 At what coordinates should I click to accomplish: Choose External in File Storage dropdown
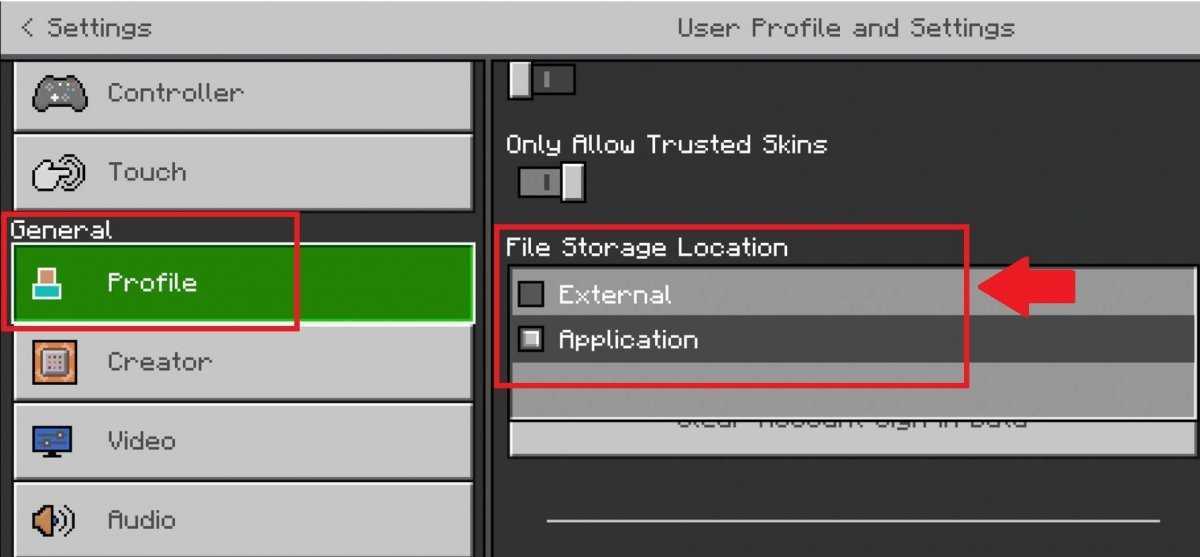click(853, 294)
